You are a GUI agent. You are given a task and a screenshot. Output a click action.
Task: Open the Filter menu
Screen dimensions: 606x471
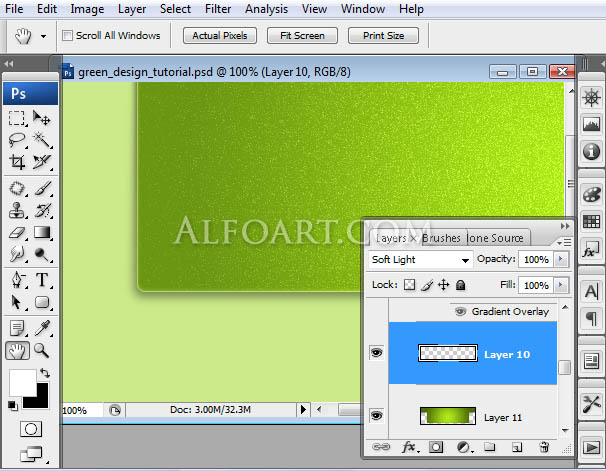pyautogui.click(x=218, y=9)
